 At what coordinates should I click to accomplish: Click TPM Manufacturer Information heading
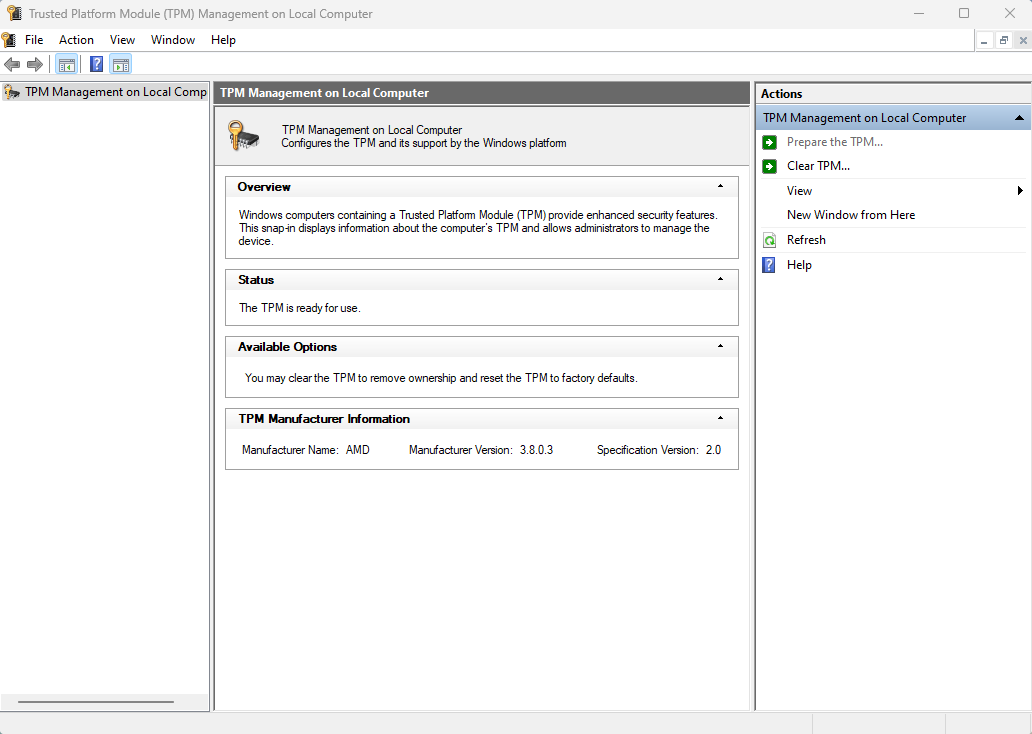coord(324,419)
